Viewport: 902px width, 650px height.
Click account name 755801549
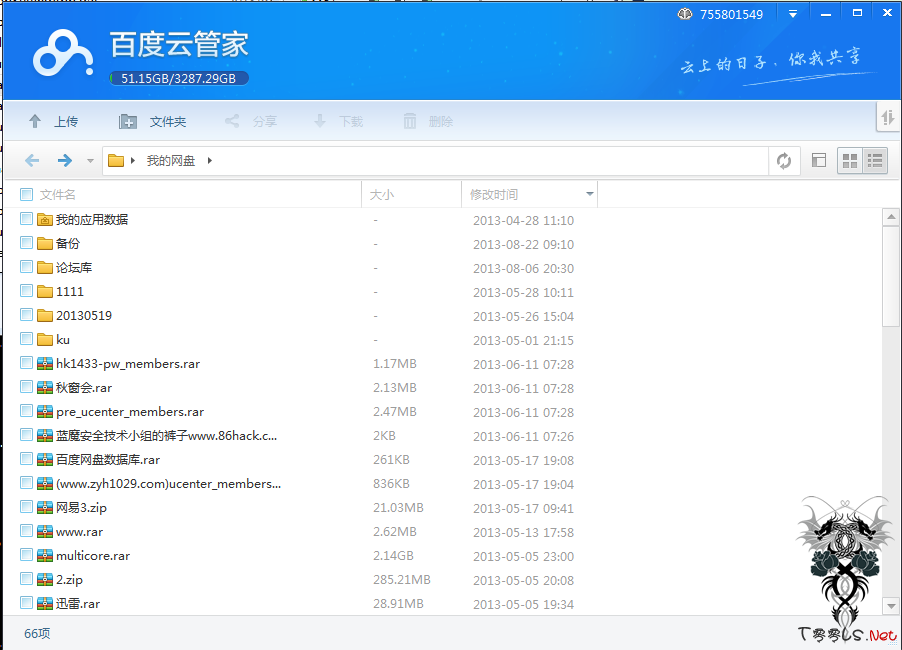click(x=731, y=14)
